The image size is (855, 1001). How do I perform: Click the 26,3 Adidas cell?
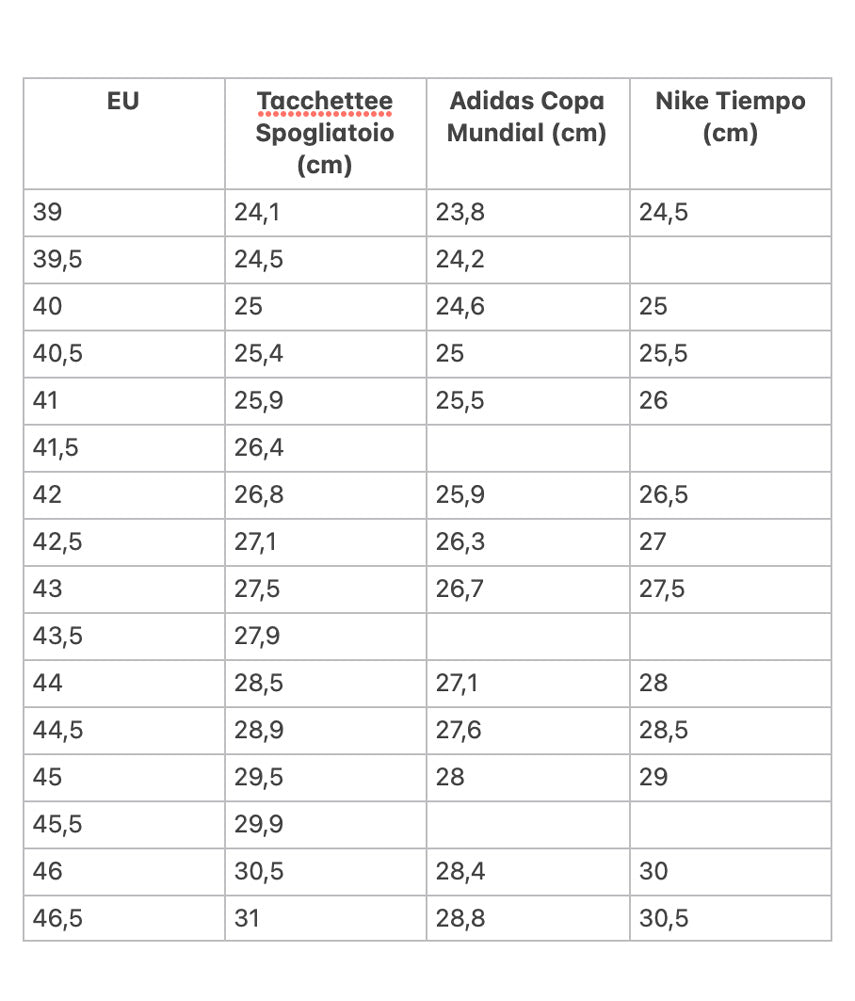click(528, 543)
